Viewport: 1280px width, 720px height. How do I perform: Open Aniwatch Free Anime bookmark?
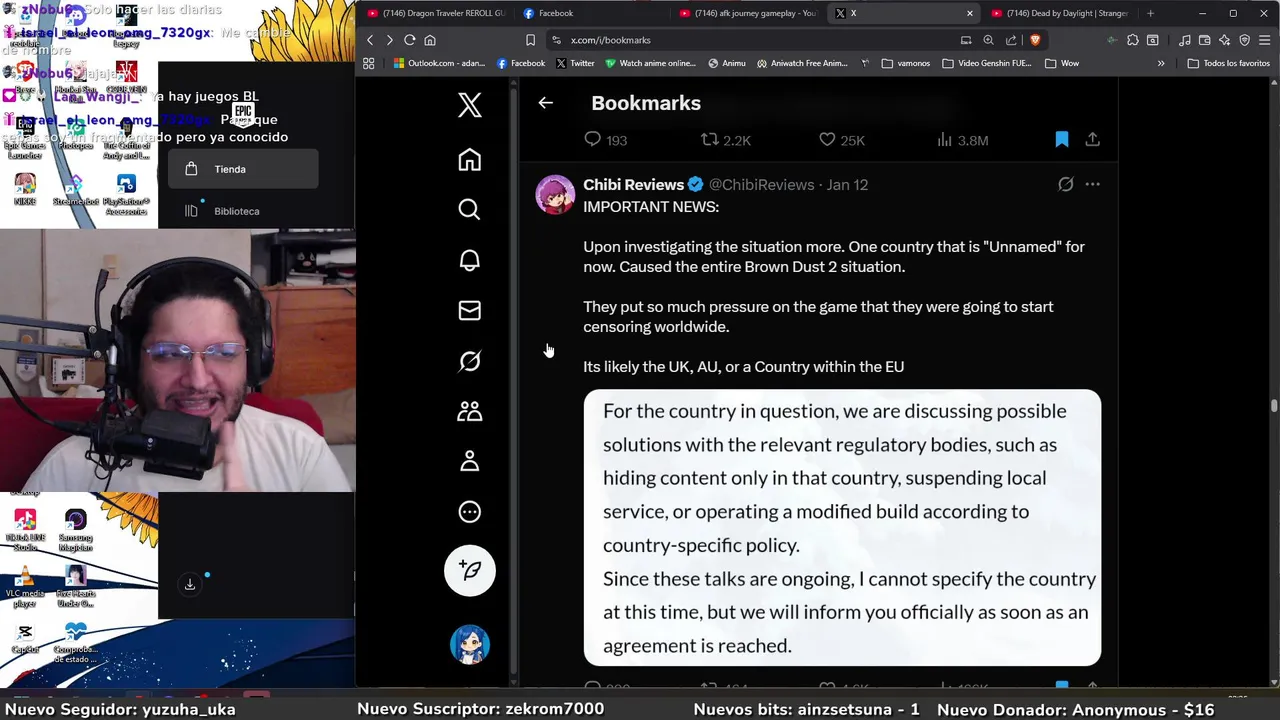pos(802,63)
